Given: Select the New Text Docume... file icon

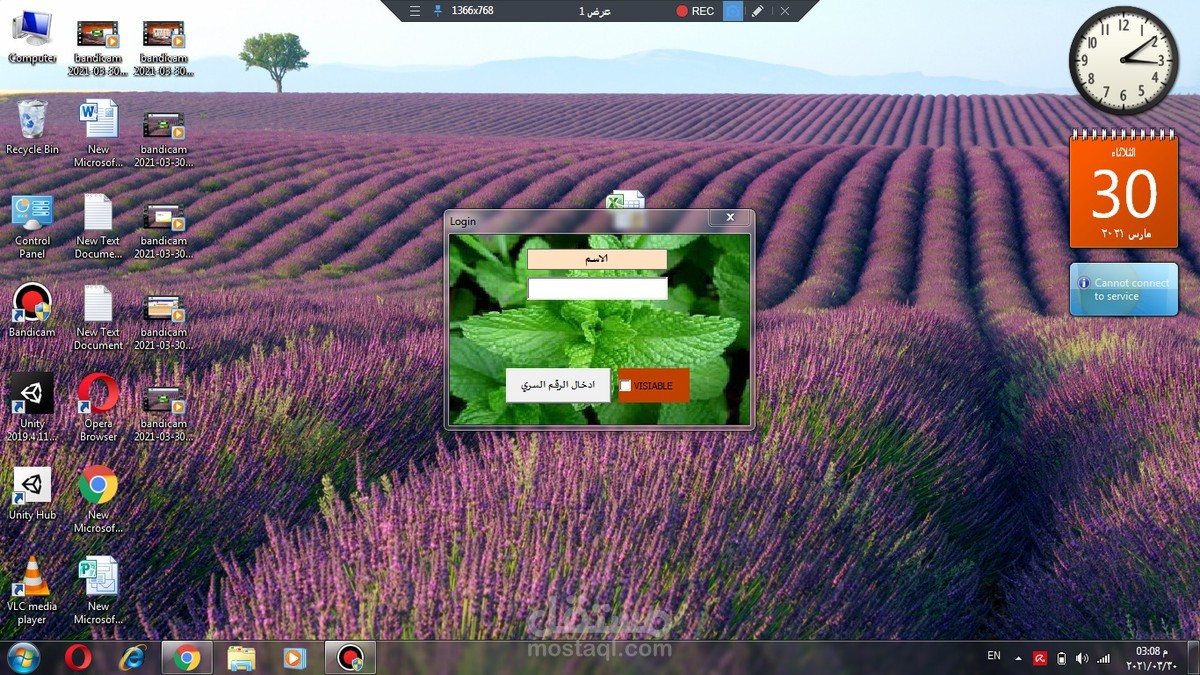Looking at the screenshot, I should (98, 226).
